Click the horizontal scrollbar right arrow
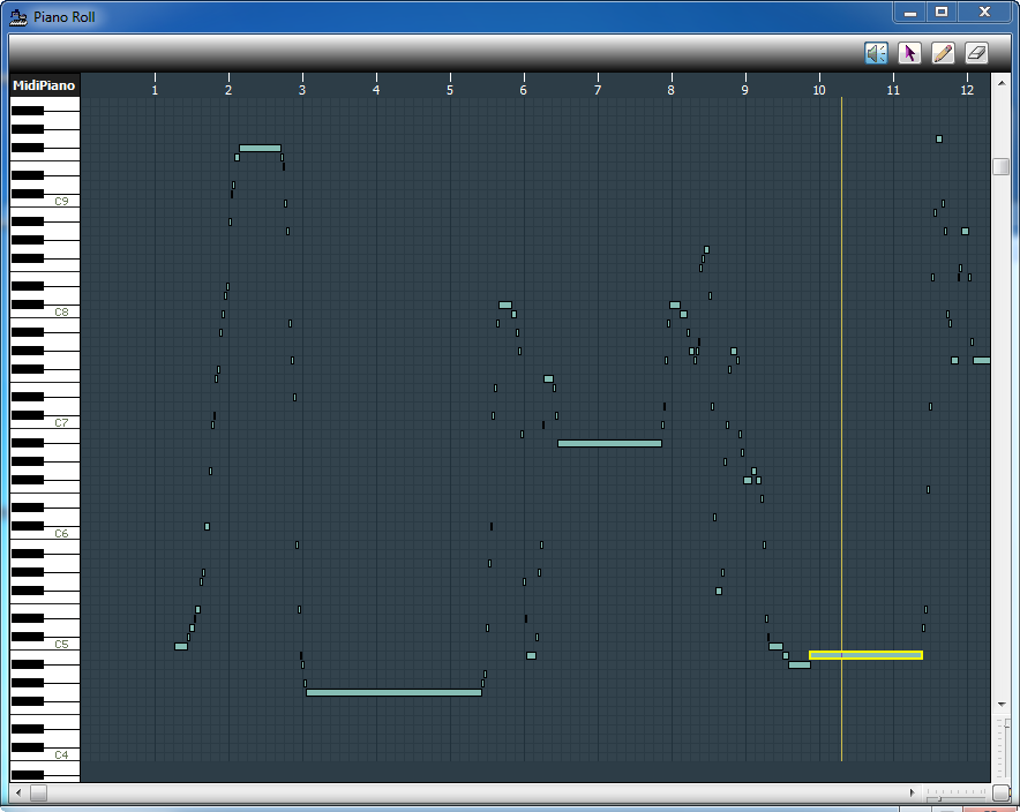The width and height of the screenshot is (1020, 812). (x=912, y=792)
